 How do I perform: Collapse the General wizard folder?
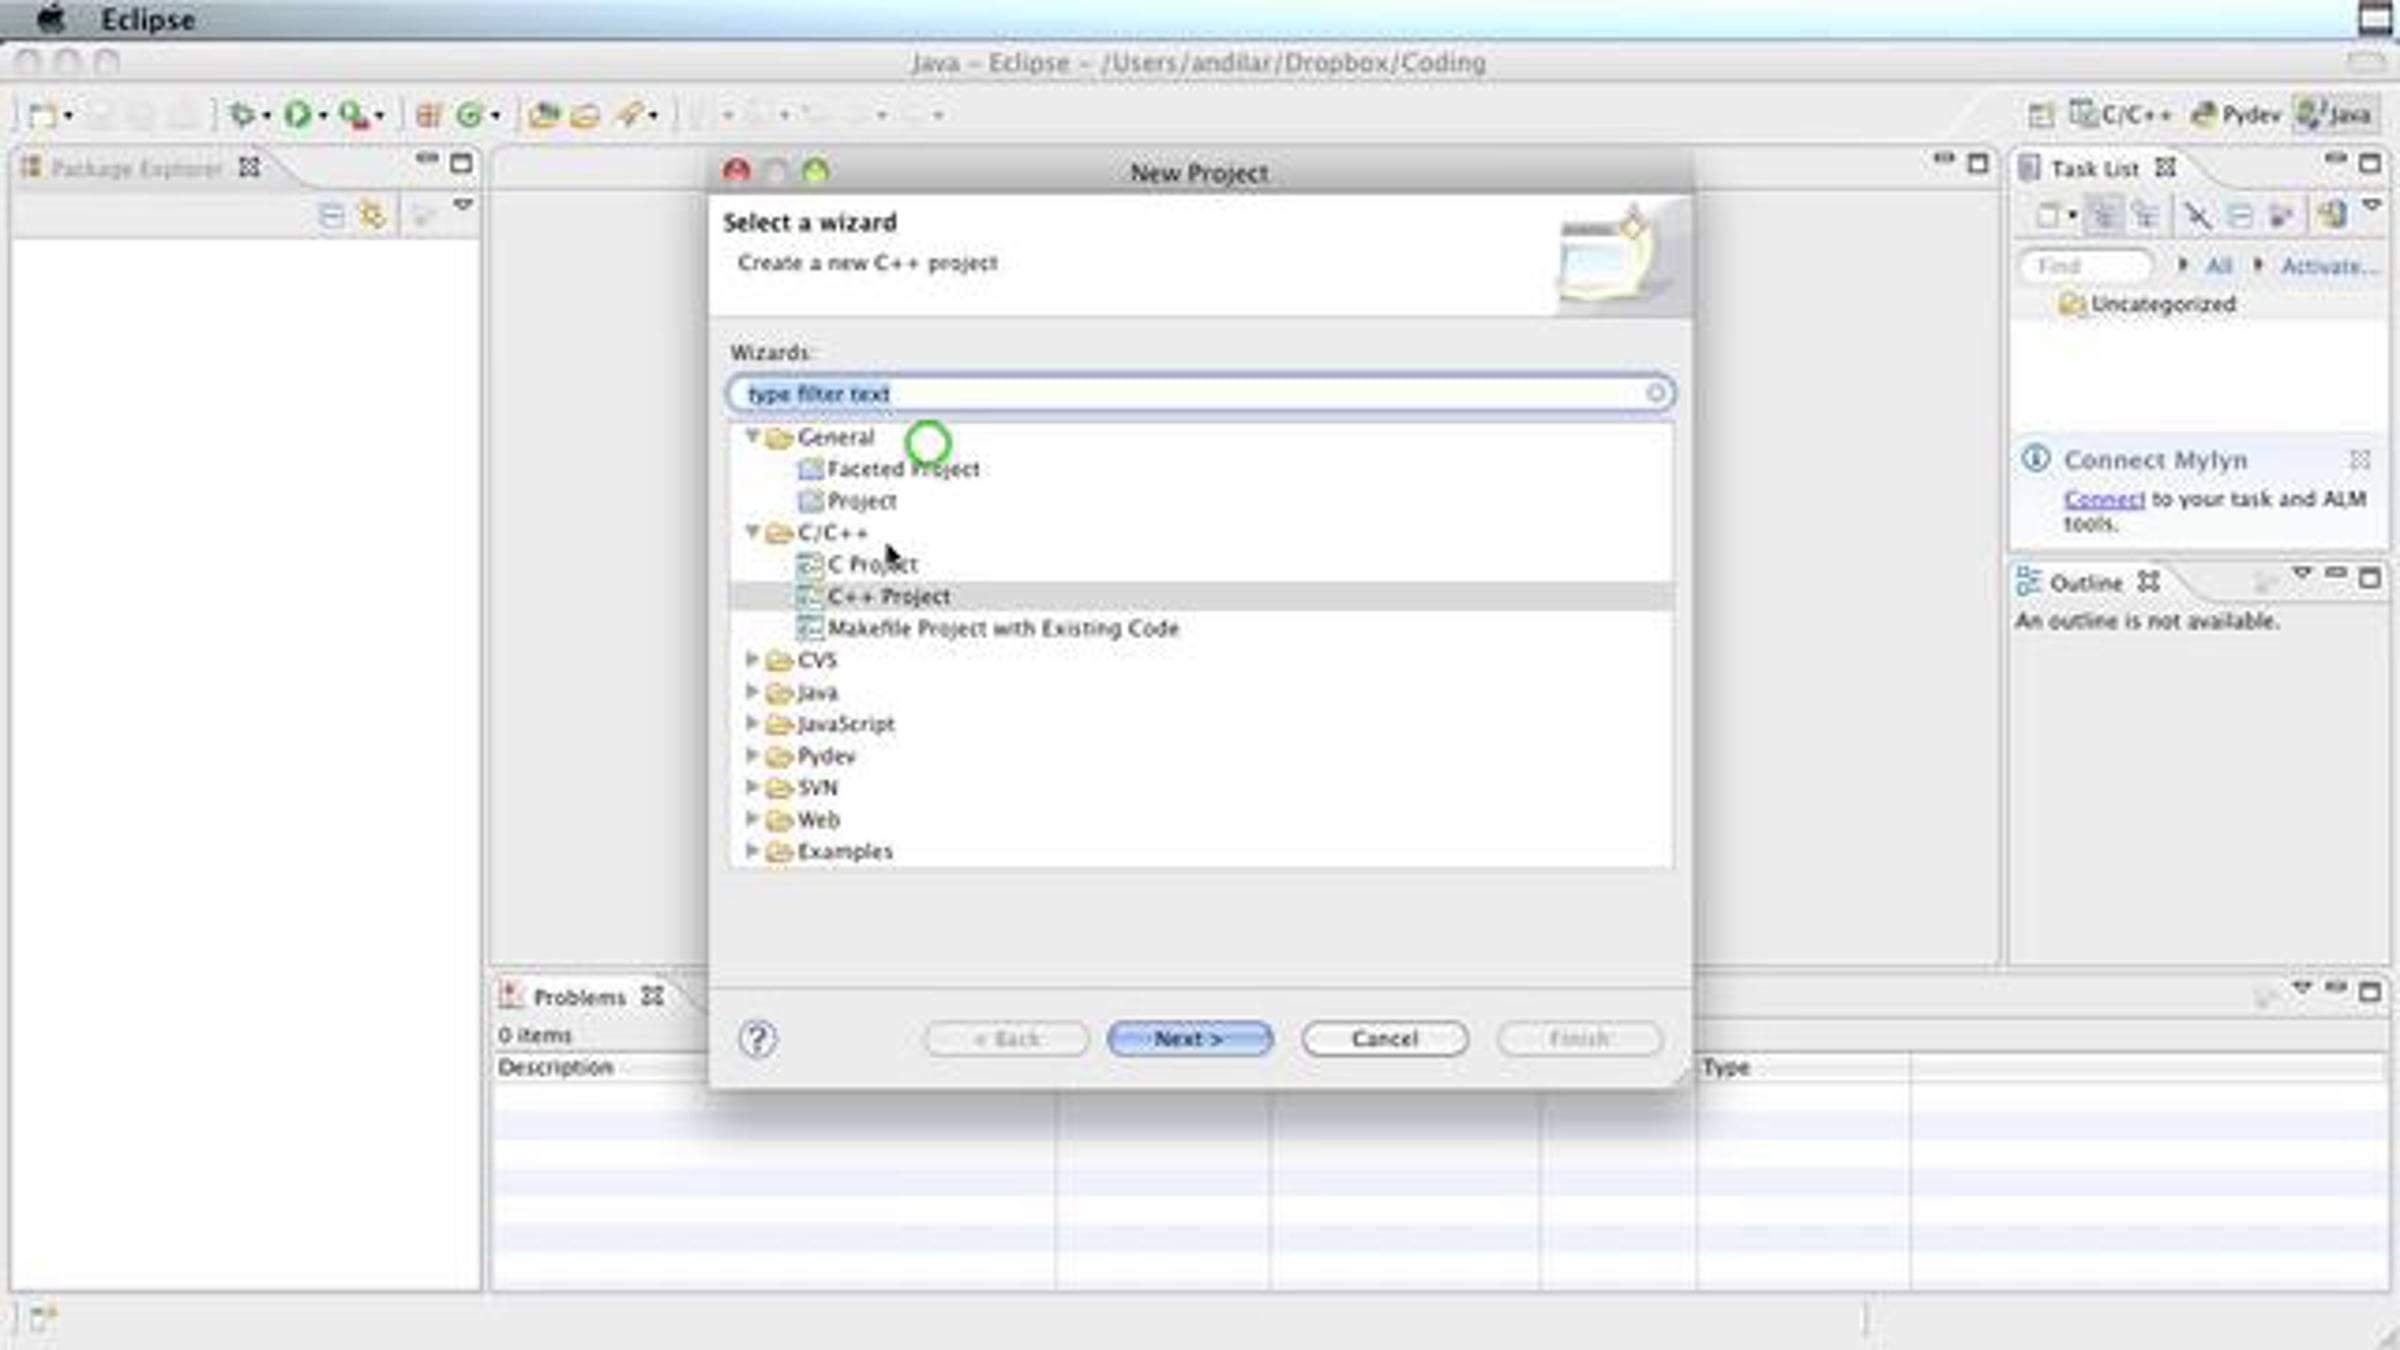pos(753,436)
